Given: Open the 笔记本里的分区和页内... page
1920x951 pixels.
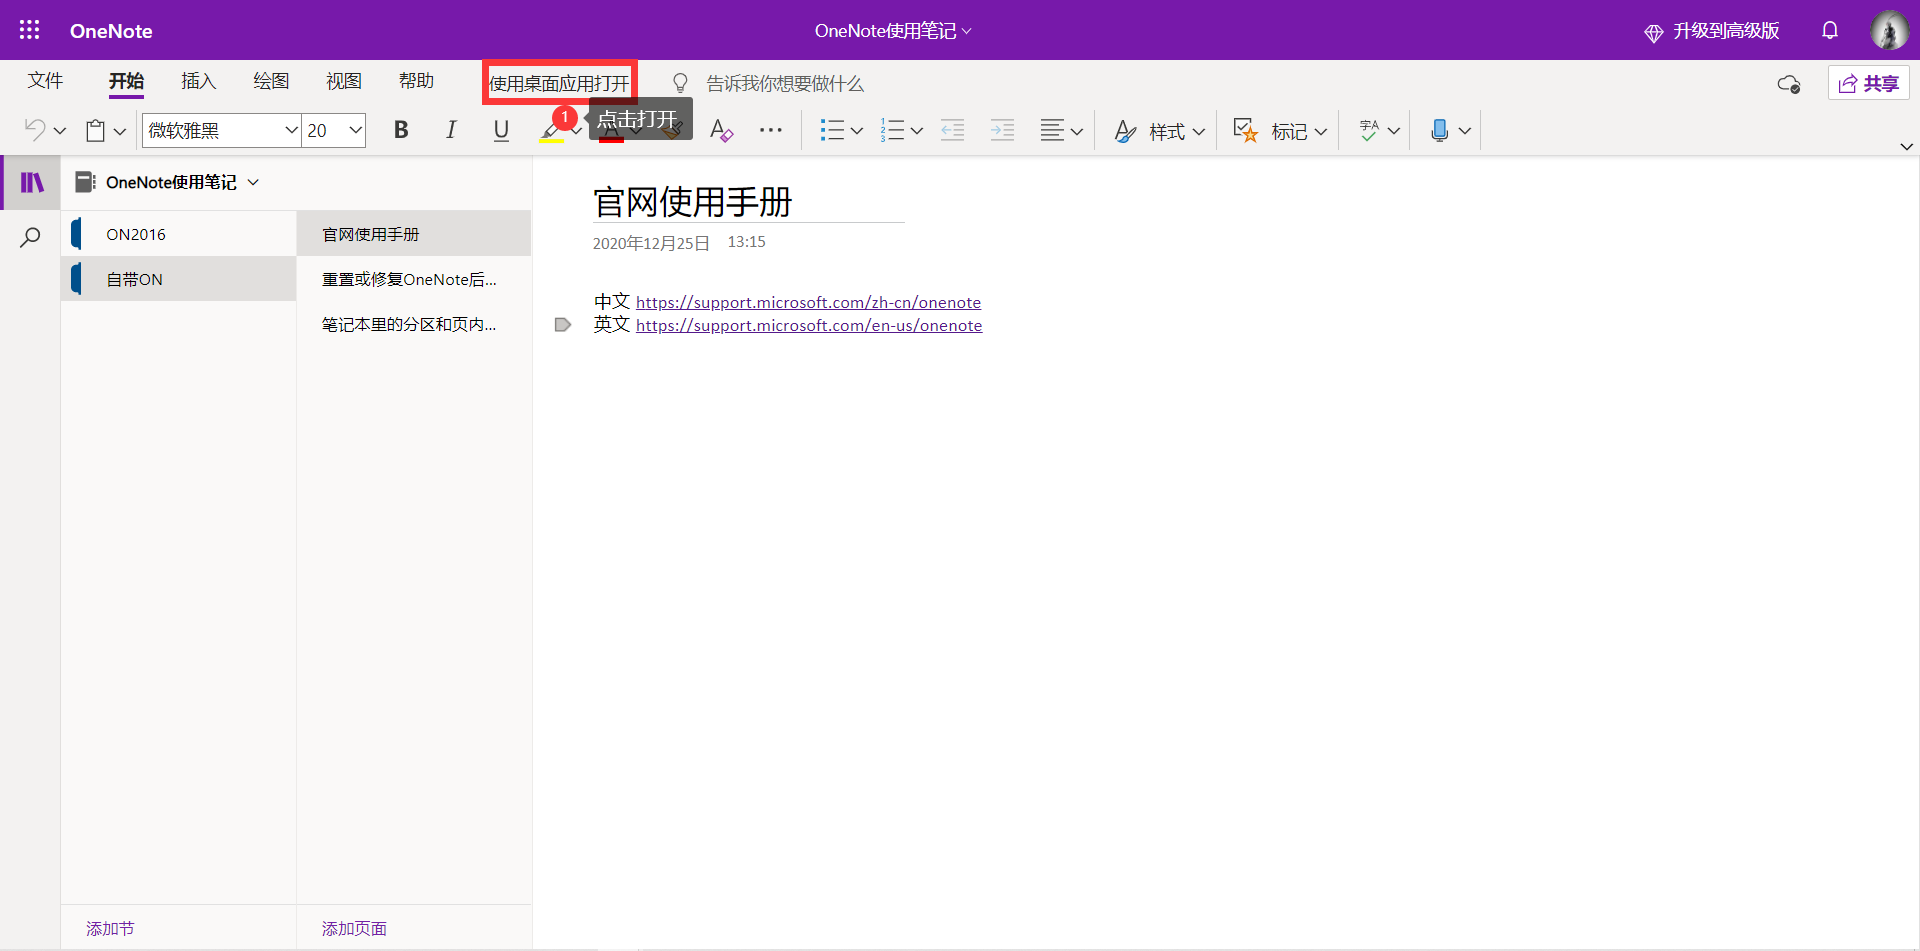Looking at the screenshot, I should [414, 324].
